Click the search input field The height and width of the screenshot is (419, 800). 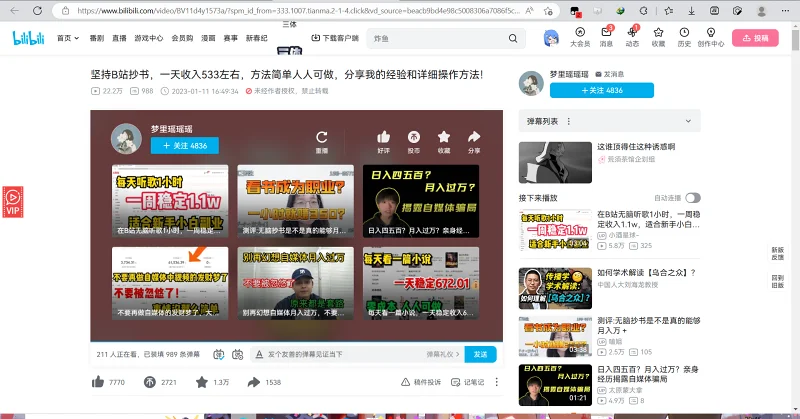tap(439, 38)
